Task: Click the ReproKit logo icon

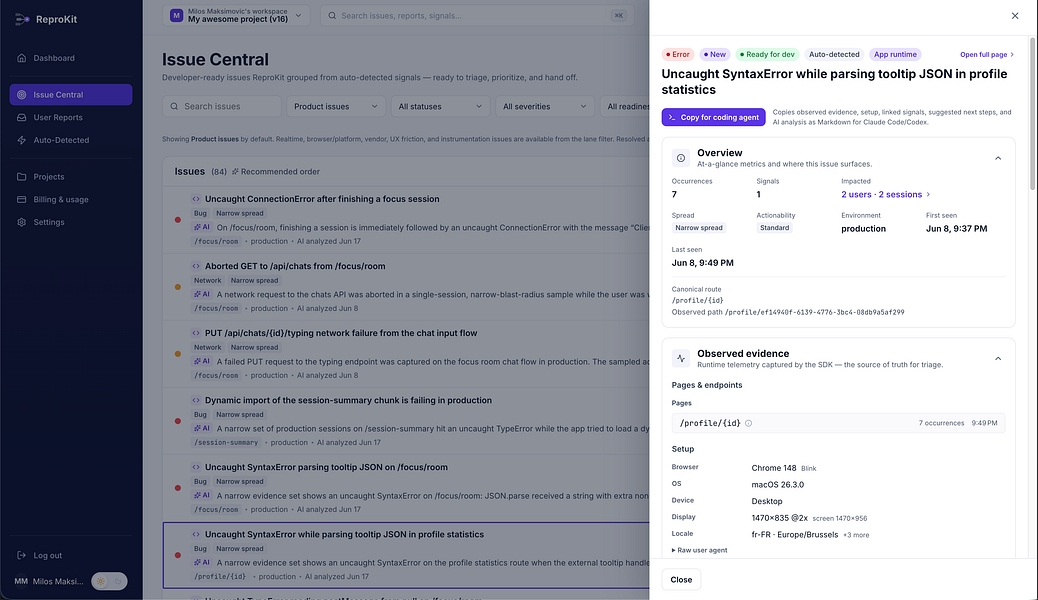Action: tap(22, 19)
